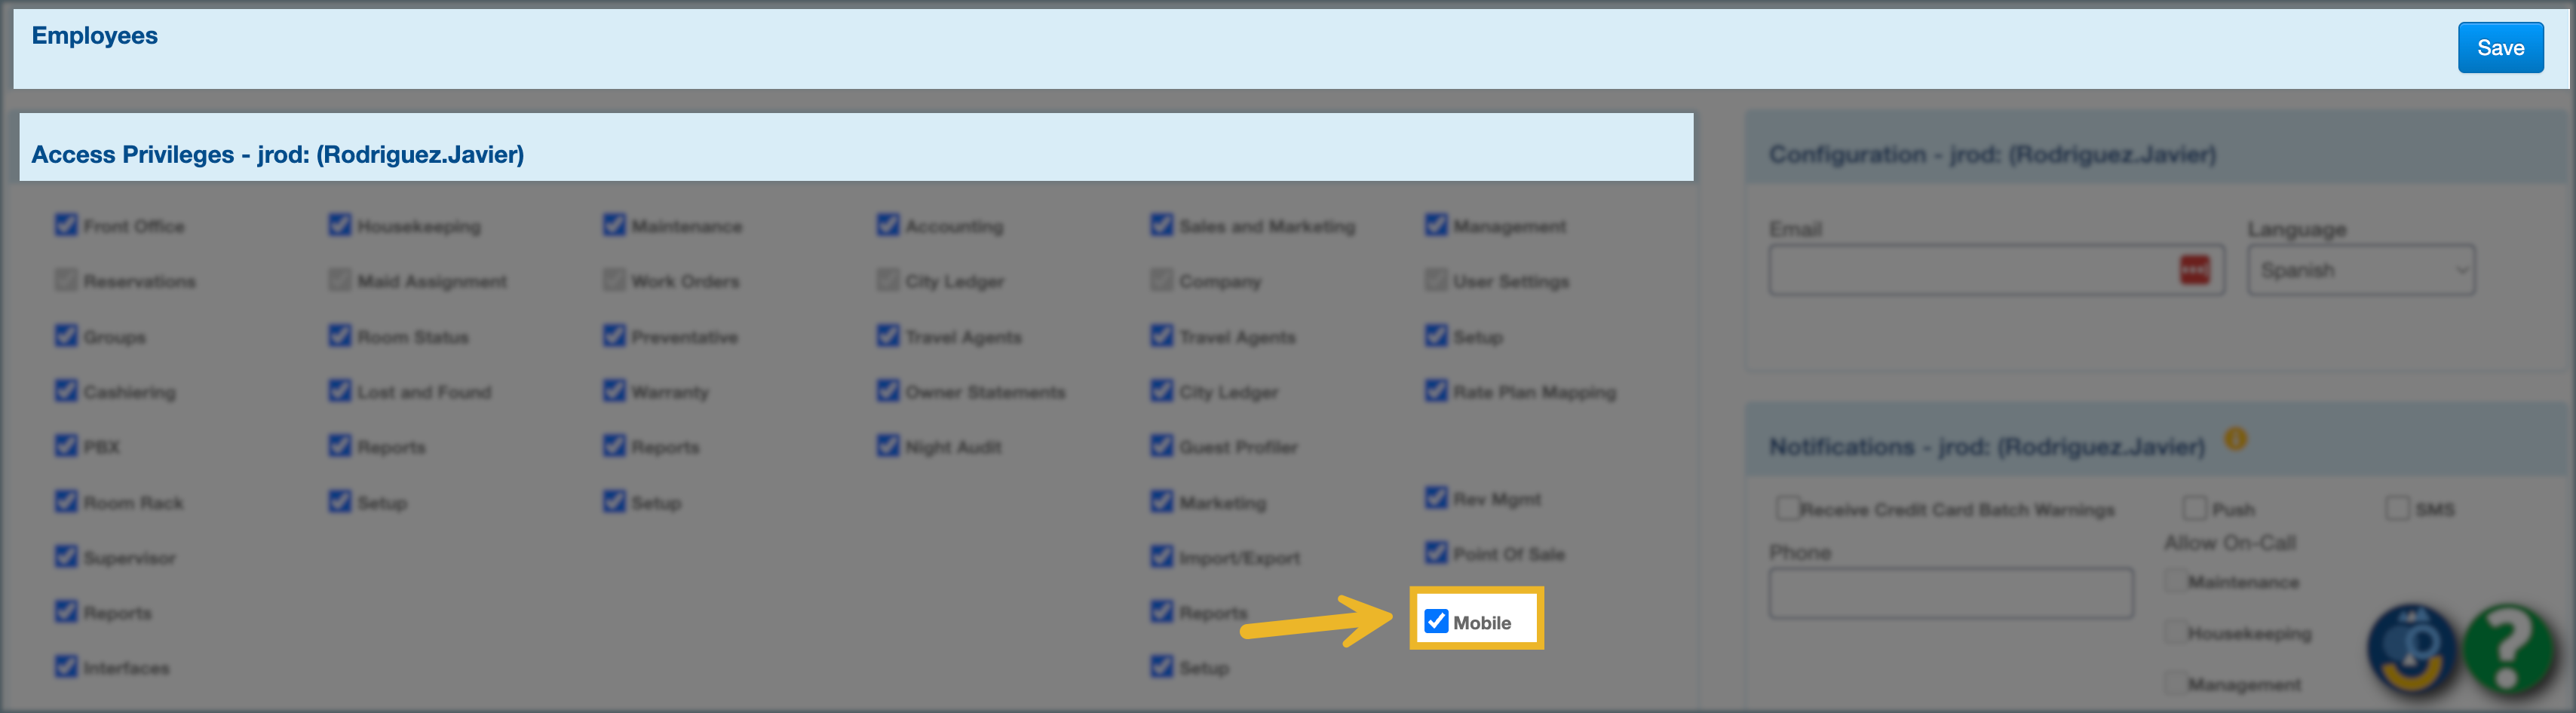The width and height of the screenshot is (2576, 713).
Task: Toggle the Rate Plan Mapping checkbox
Action: (x=1436, y=390)
